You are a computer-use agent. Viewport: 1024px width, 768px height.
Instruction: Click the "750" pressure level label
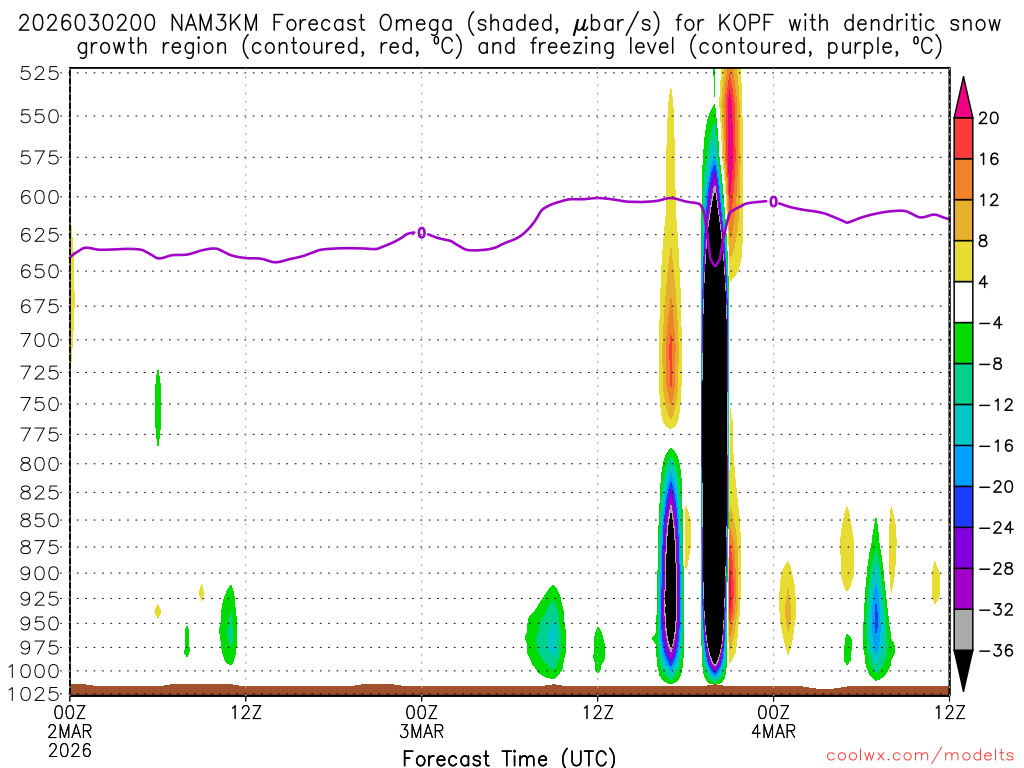click(40, 404)
